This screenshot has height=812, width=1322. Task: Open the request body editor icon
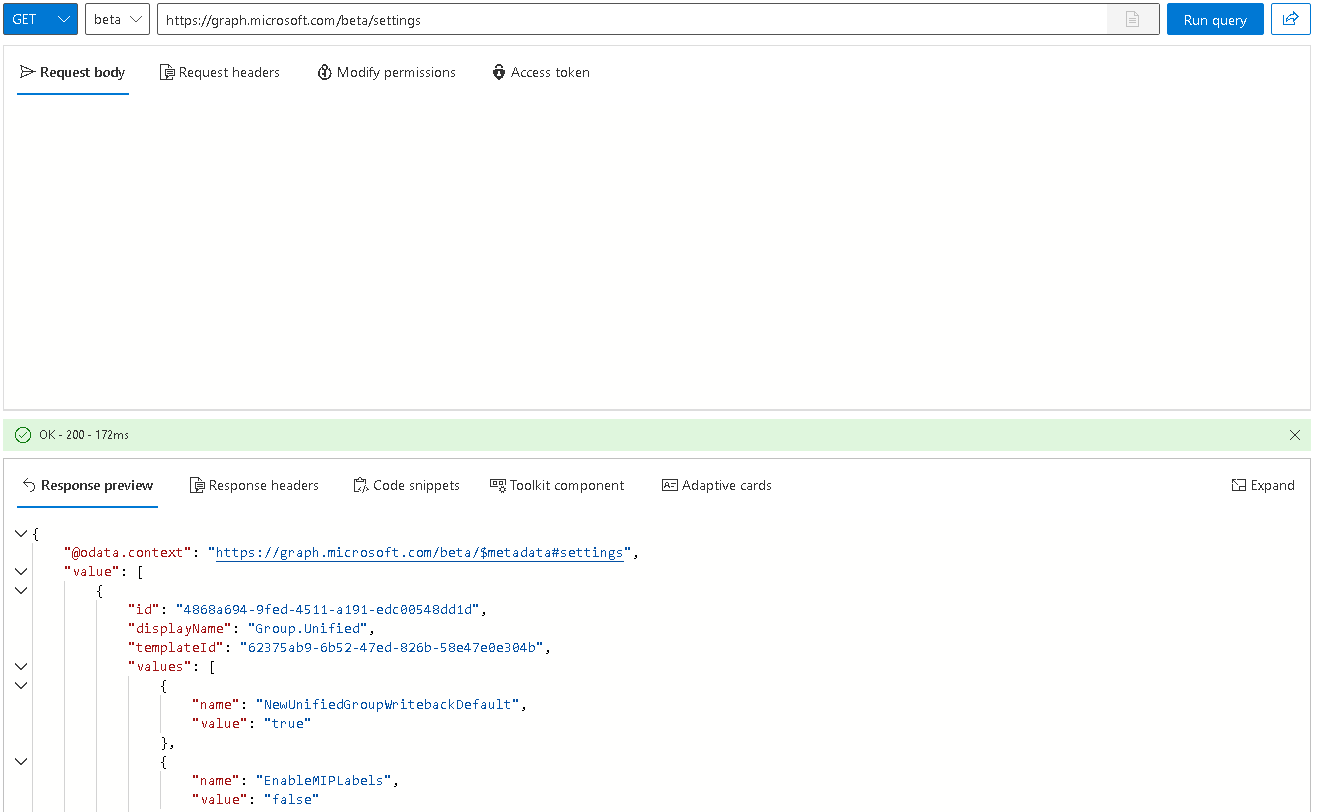28,72
